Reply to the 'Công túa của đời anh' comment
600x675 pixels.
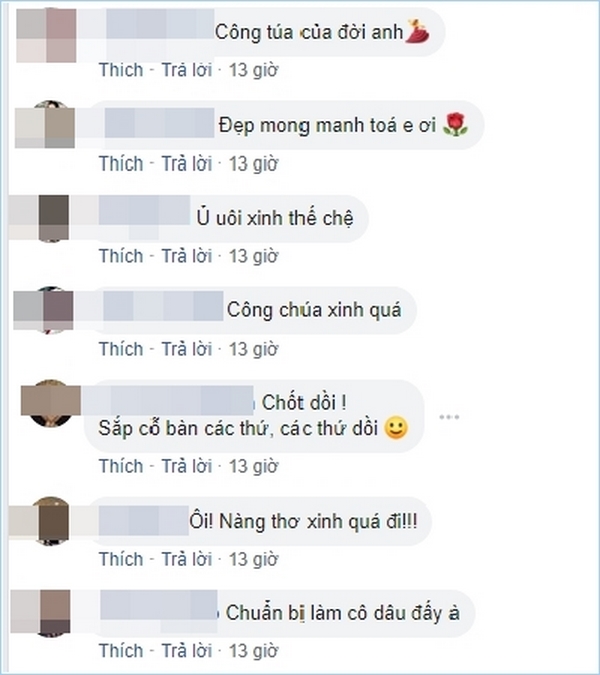click(x=186, y=70)
